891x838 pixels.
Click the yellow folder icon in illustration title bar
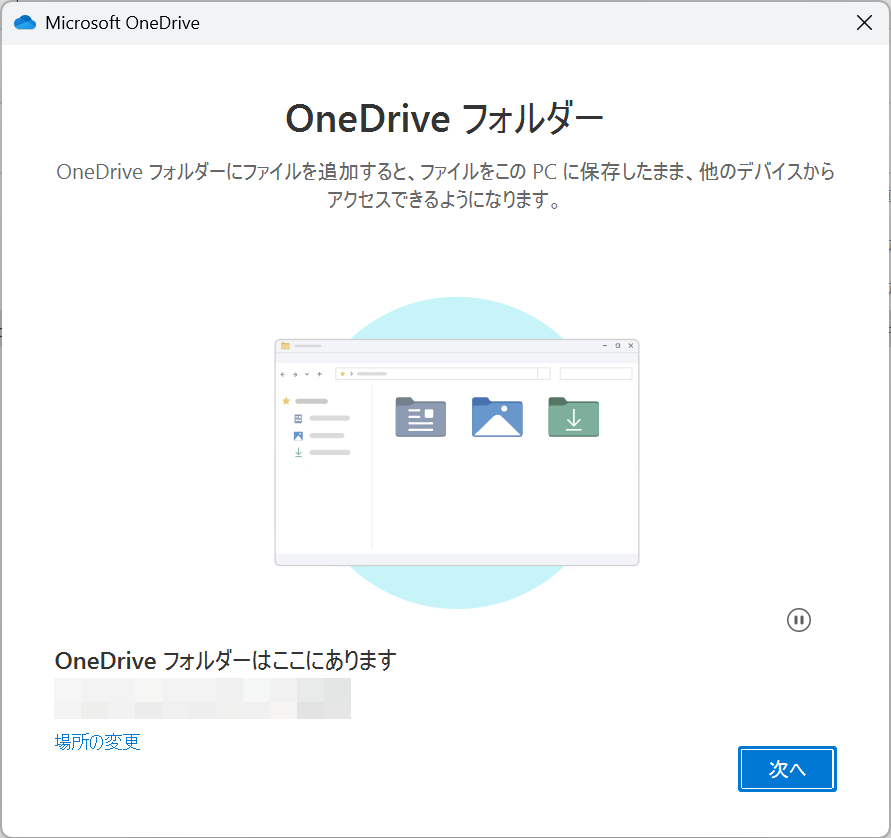tap(286, 346)
